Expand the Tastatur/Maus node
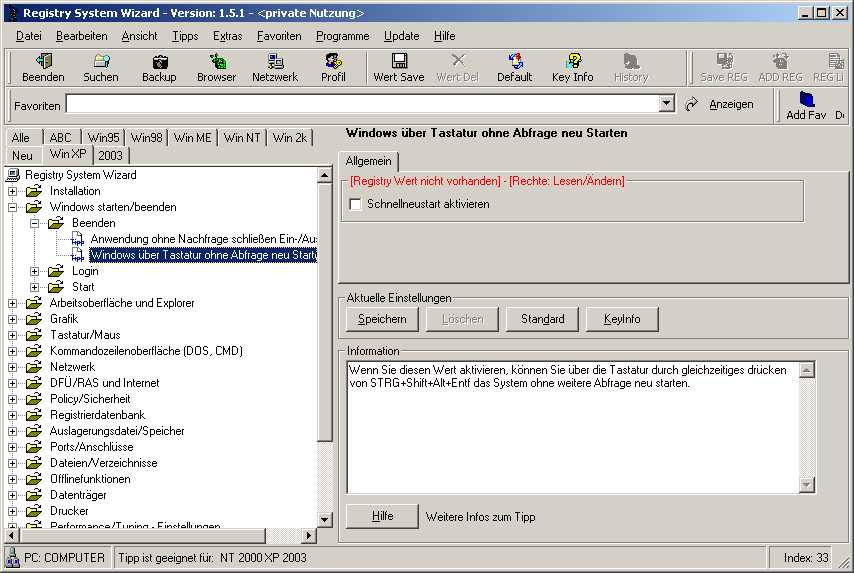This screenshot has height=573, width=854. pyautogui.click(x=13, y=335)
